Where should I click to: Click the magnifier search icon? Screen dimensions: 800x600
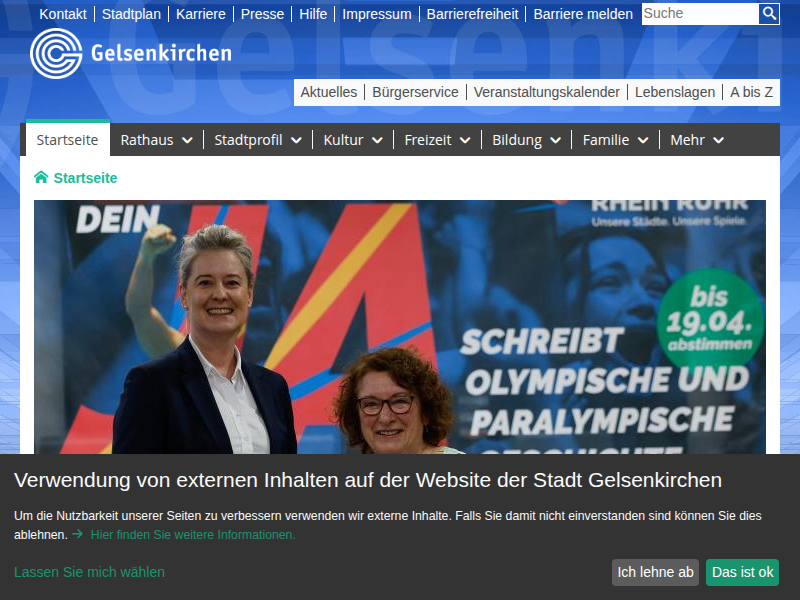(x=769, y=14)
